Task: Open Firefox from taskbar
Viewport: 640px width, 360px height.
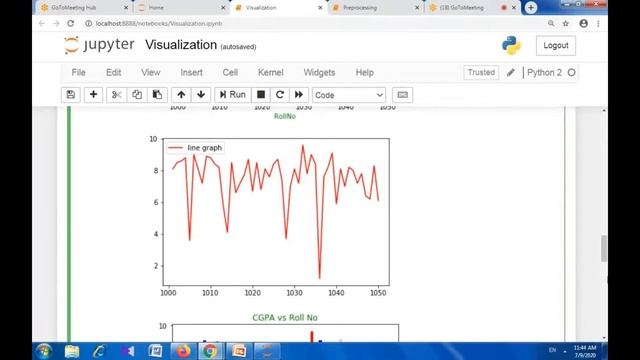Action: click(183, 351)
